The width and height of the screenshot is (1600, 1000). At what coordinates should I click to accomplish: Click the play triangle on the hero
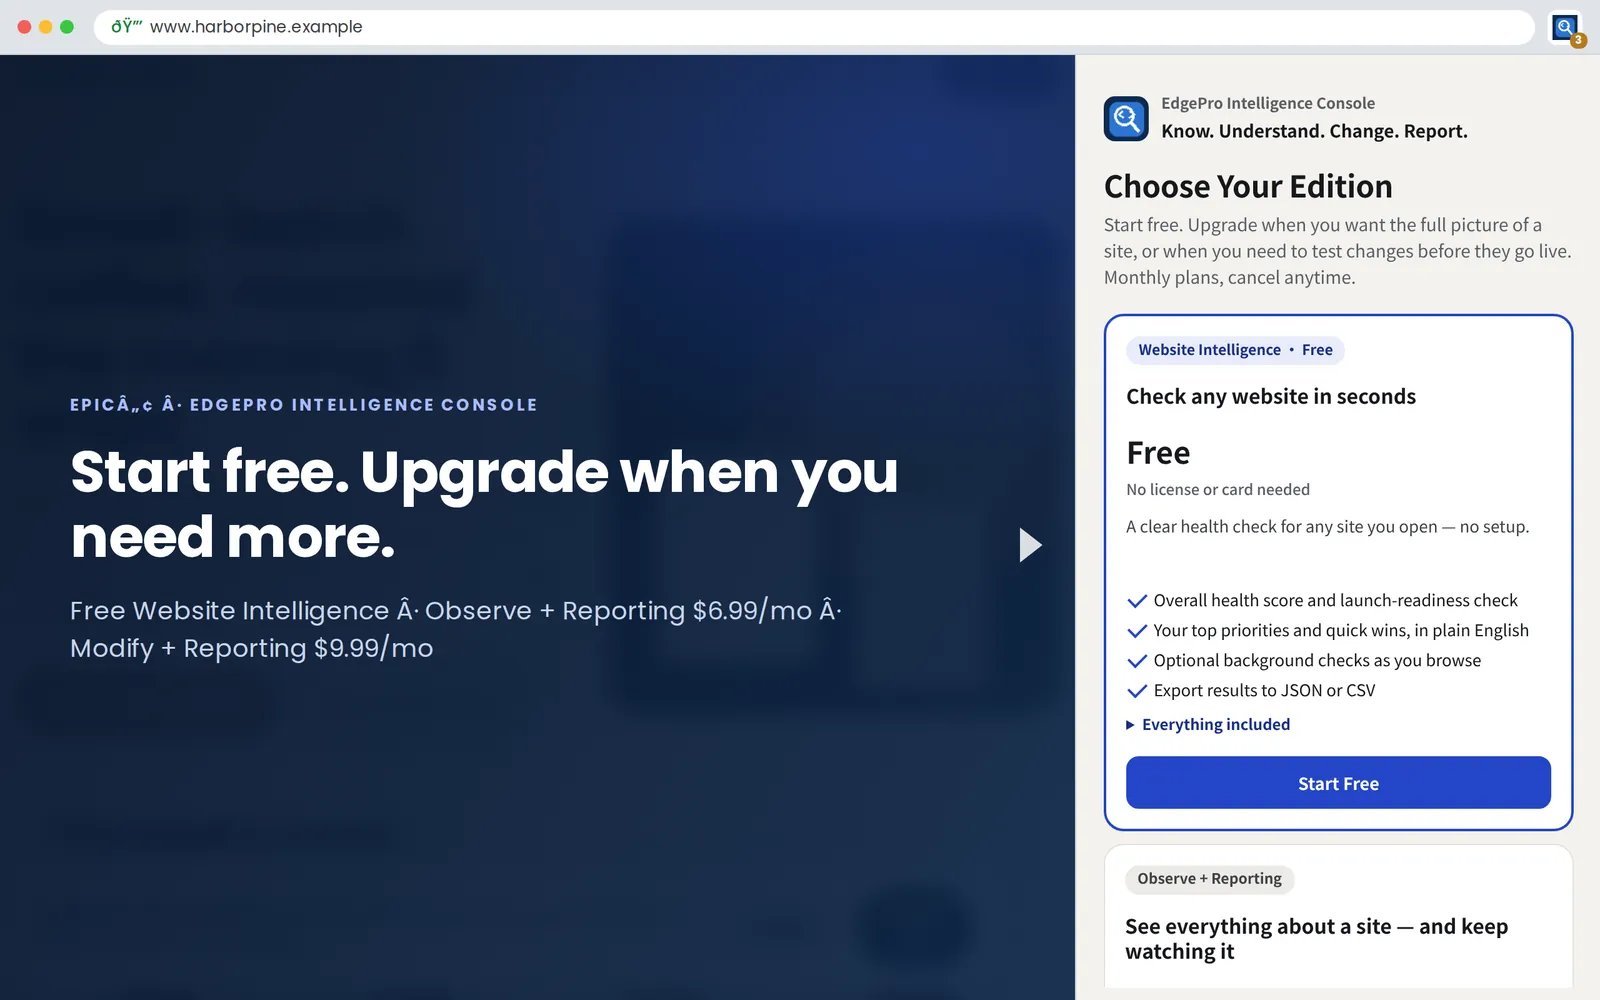(1030, 545)
